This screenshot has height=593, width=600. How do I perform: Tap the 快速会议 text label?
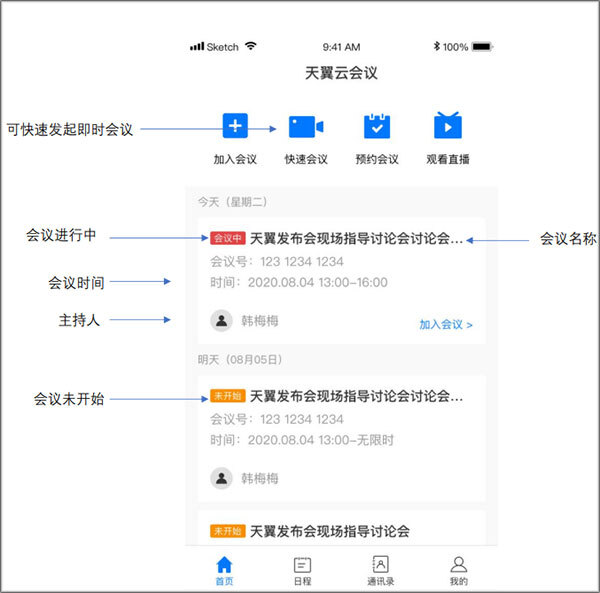tap(305, 159)
